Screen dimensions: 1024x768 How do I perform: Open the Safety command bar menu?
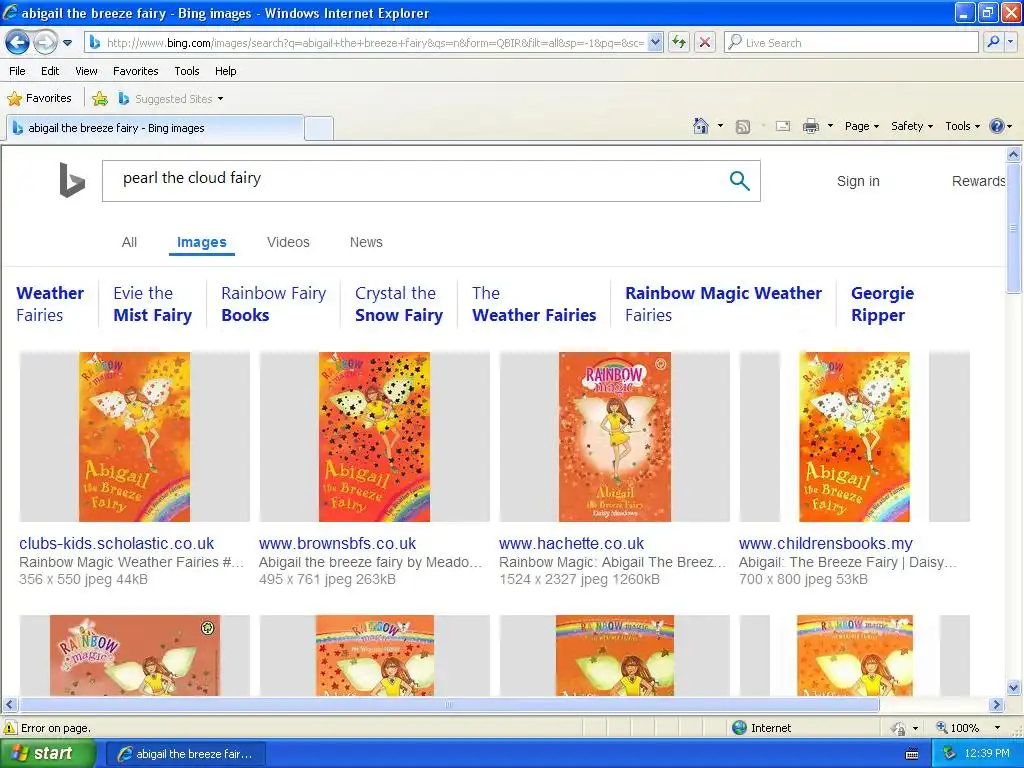912,126
